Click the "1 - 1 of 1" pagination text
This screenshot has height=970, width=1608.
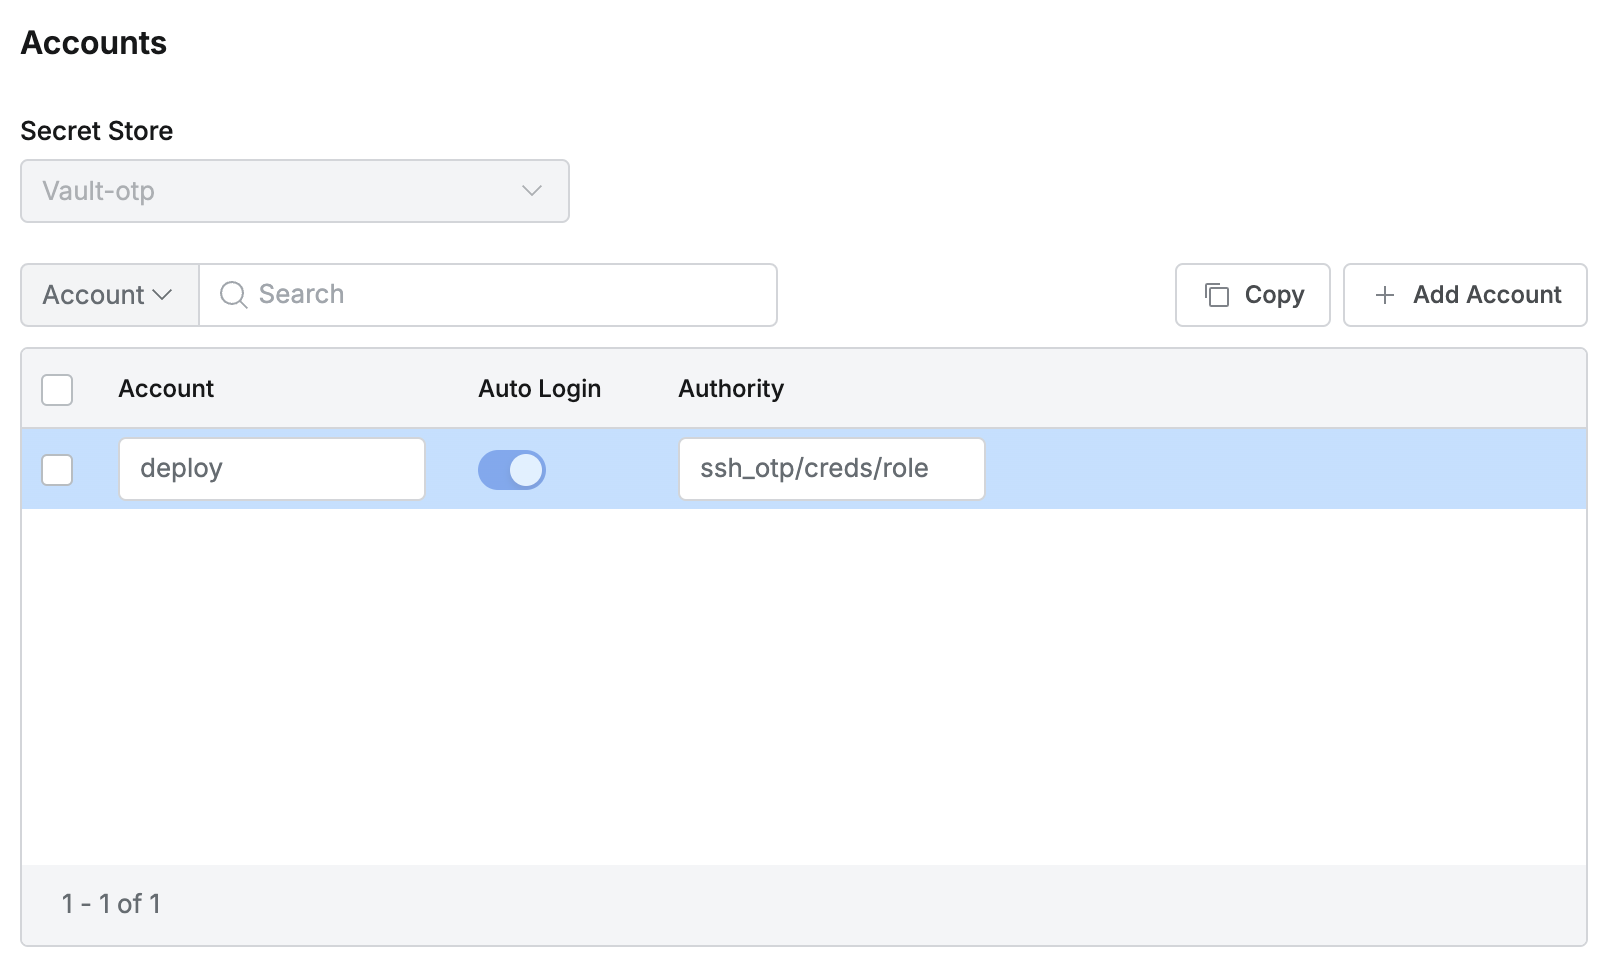[111, 904]
